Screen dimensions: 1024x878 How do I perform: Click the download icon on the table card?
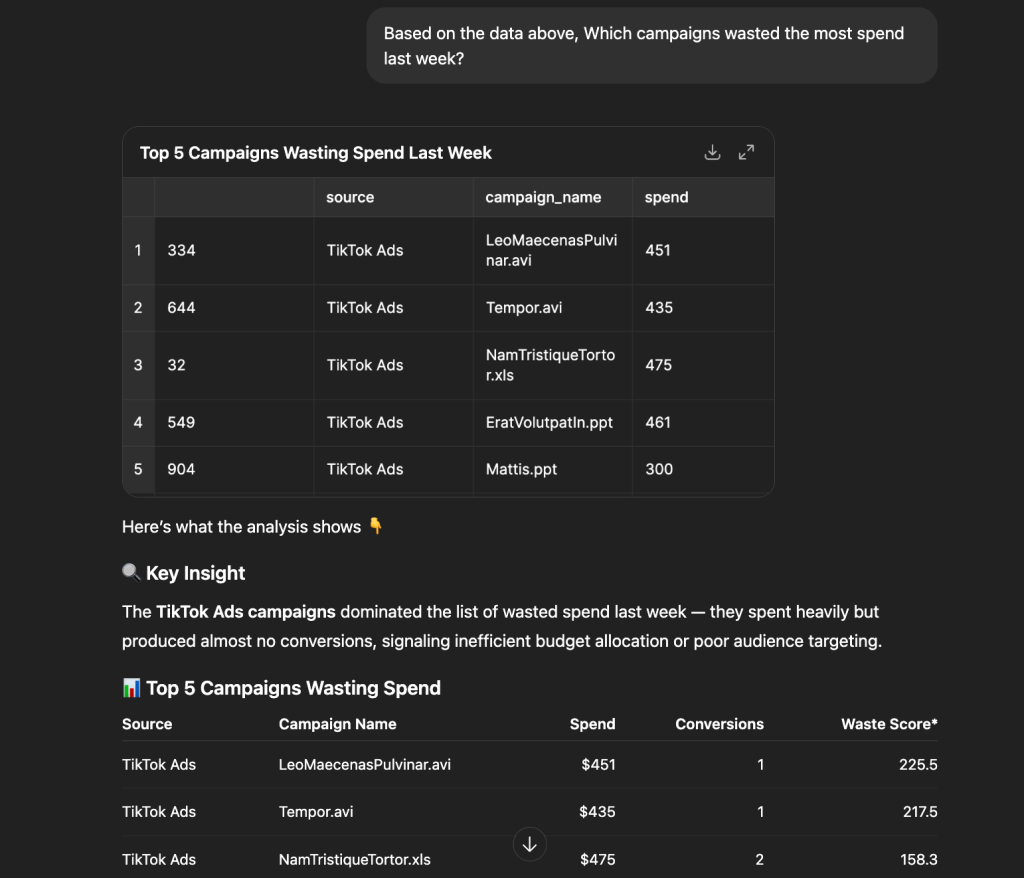[712, 151]
